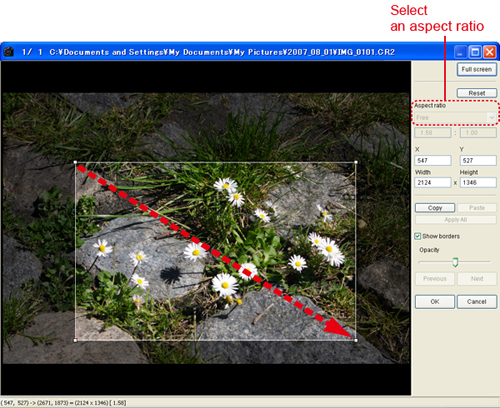
Task: Copy the trimming settings
Action: click(435, 208)
